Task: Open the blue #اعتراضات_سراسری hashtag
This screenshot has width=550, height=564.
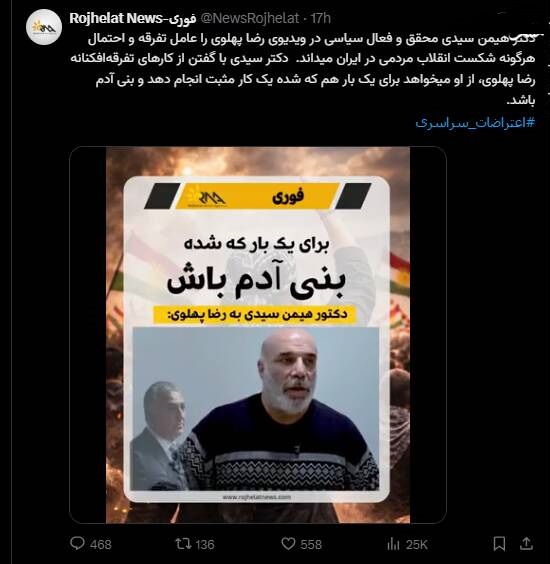Action: [475, 123]
